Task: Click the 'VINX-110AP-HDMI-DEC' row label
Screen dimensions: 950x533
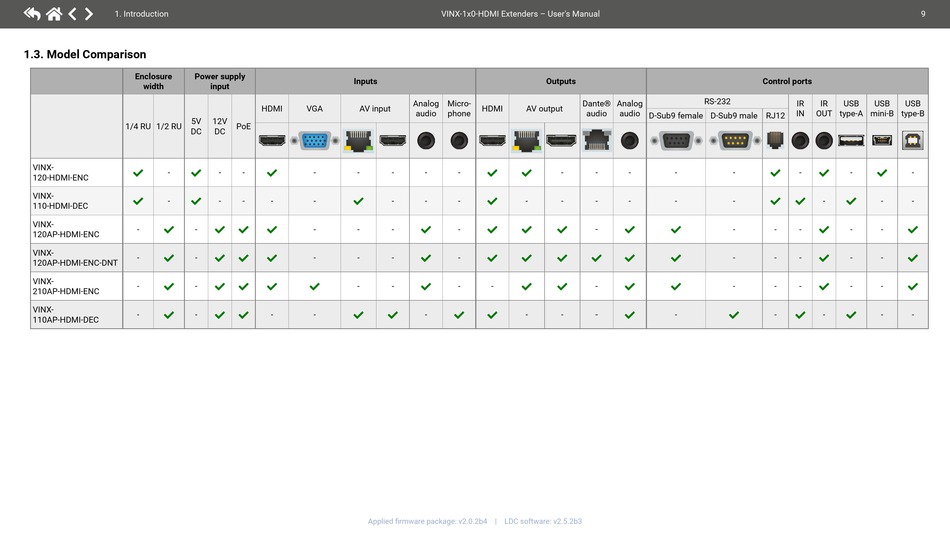Action: (x=65, y=314)
